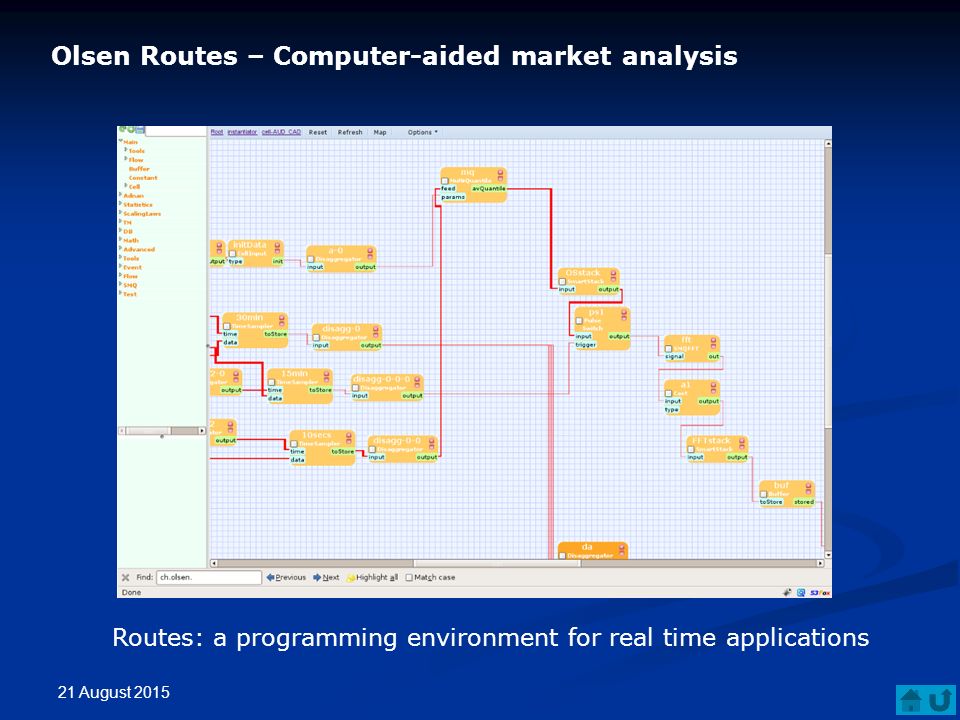
Task: Click the top red button on 30min block
Action: 282,318
